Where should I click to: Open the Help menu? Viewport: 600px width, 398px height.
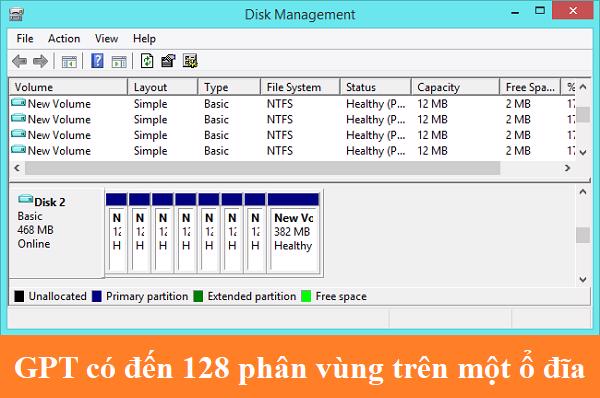click(144, 39)
